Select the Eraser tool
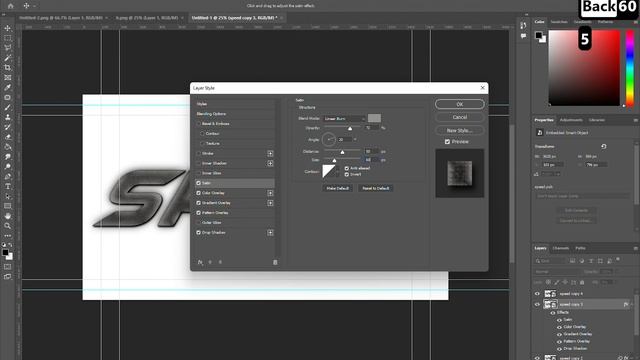 click(7, 137)
